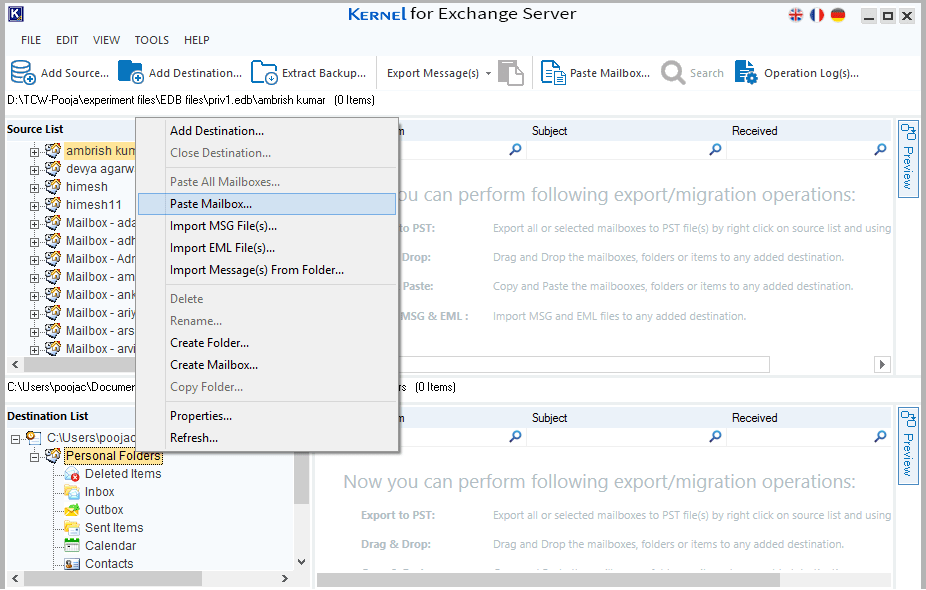Screen dimensions: 926x590
Task: Click the Subject filter search field
Action: click(617, 150)
